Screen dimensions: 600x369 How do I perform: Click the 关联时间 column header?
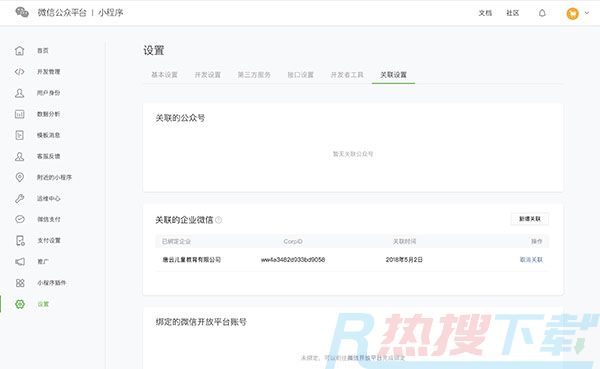coord(404,242)
